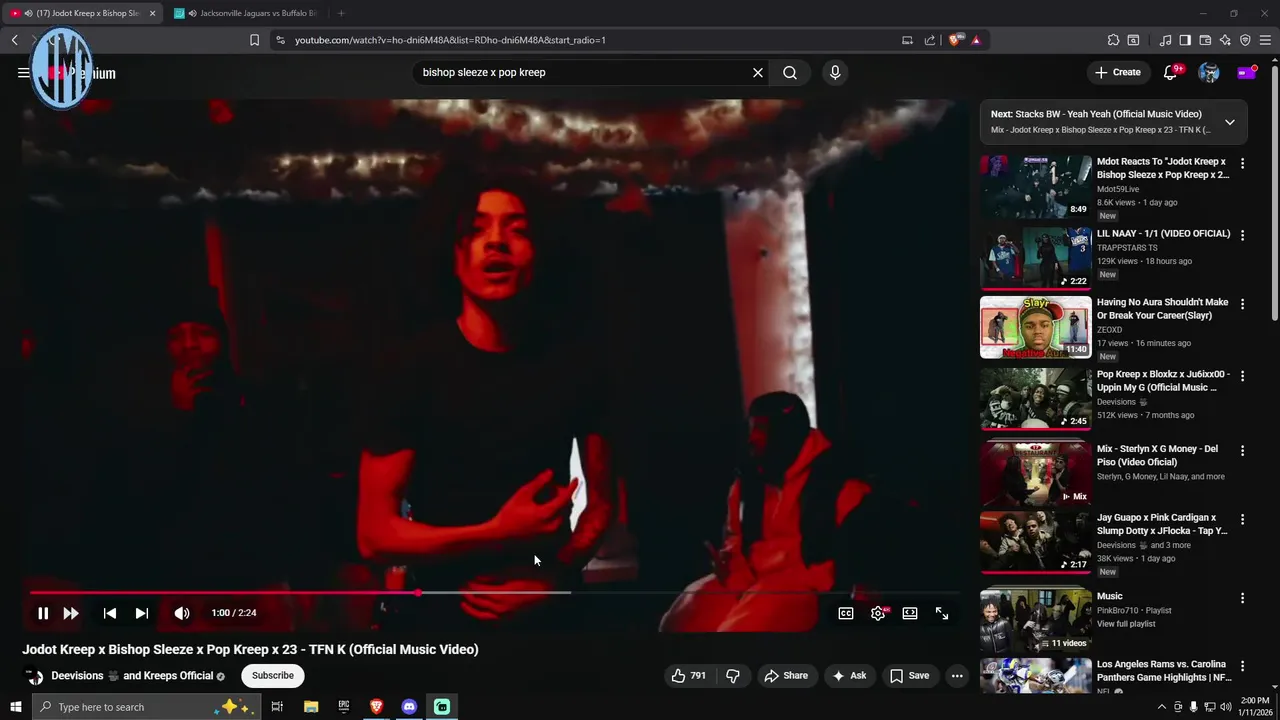Open options for Having No Aura video
Screen dimensions: 1280x720
click(x=1243, y=304)
